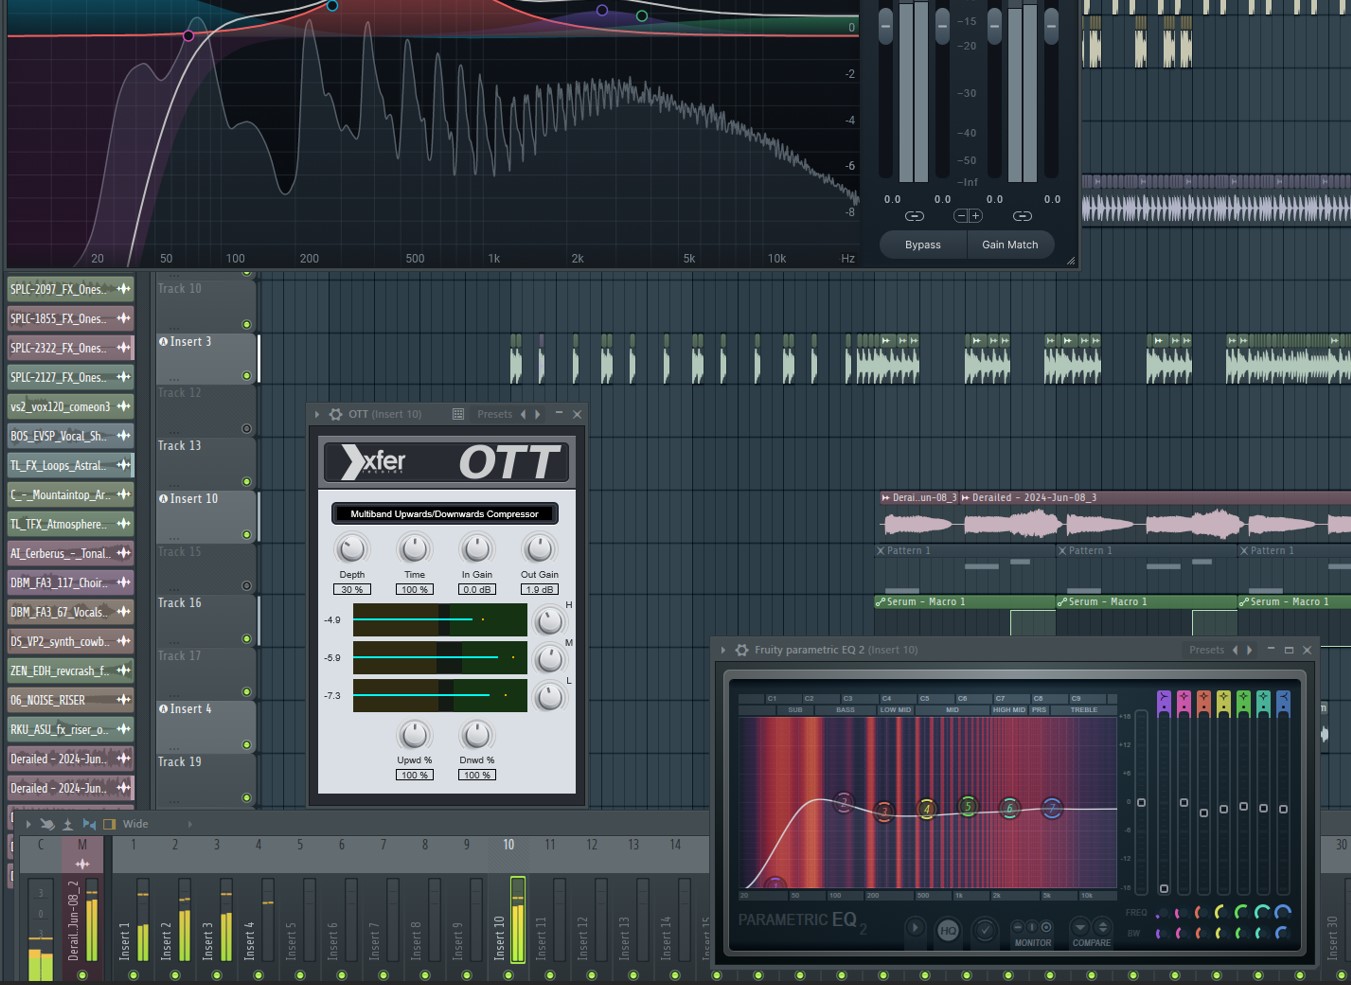Click EQ band 2 node

[x=844, y=803]
